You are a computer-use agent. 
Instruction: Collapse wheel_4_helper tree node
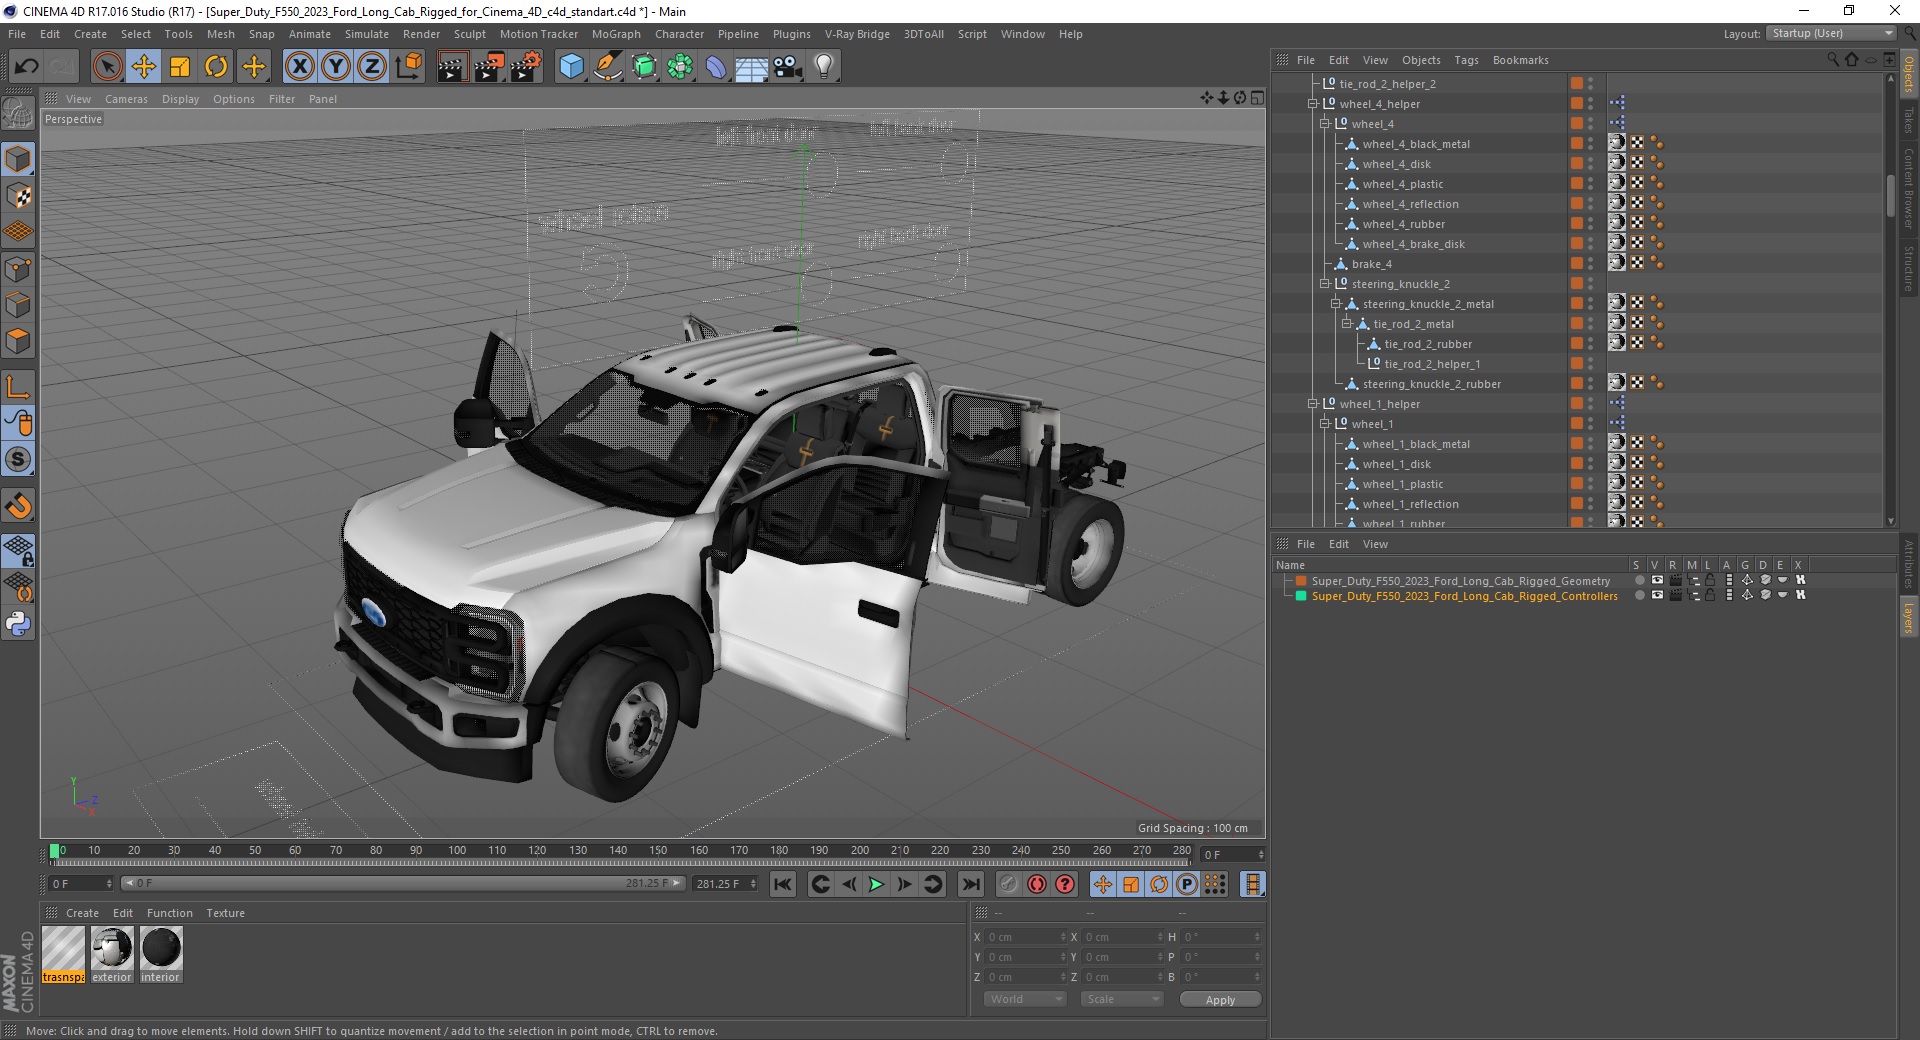coord(1313,104)
